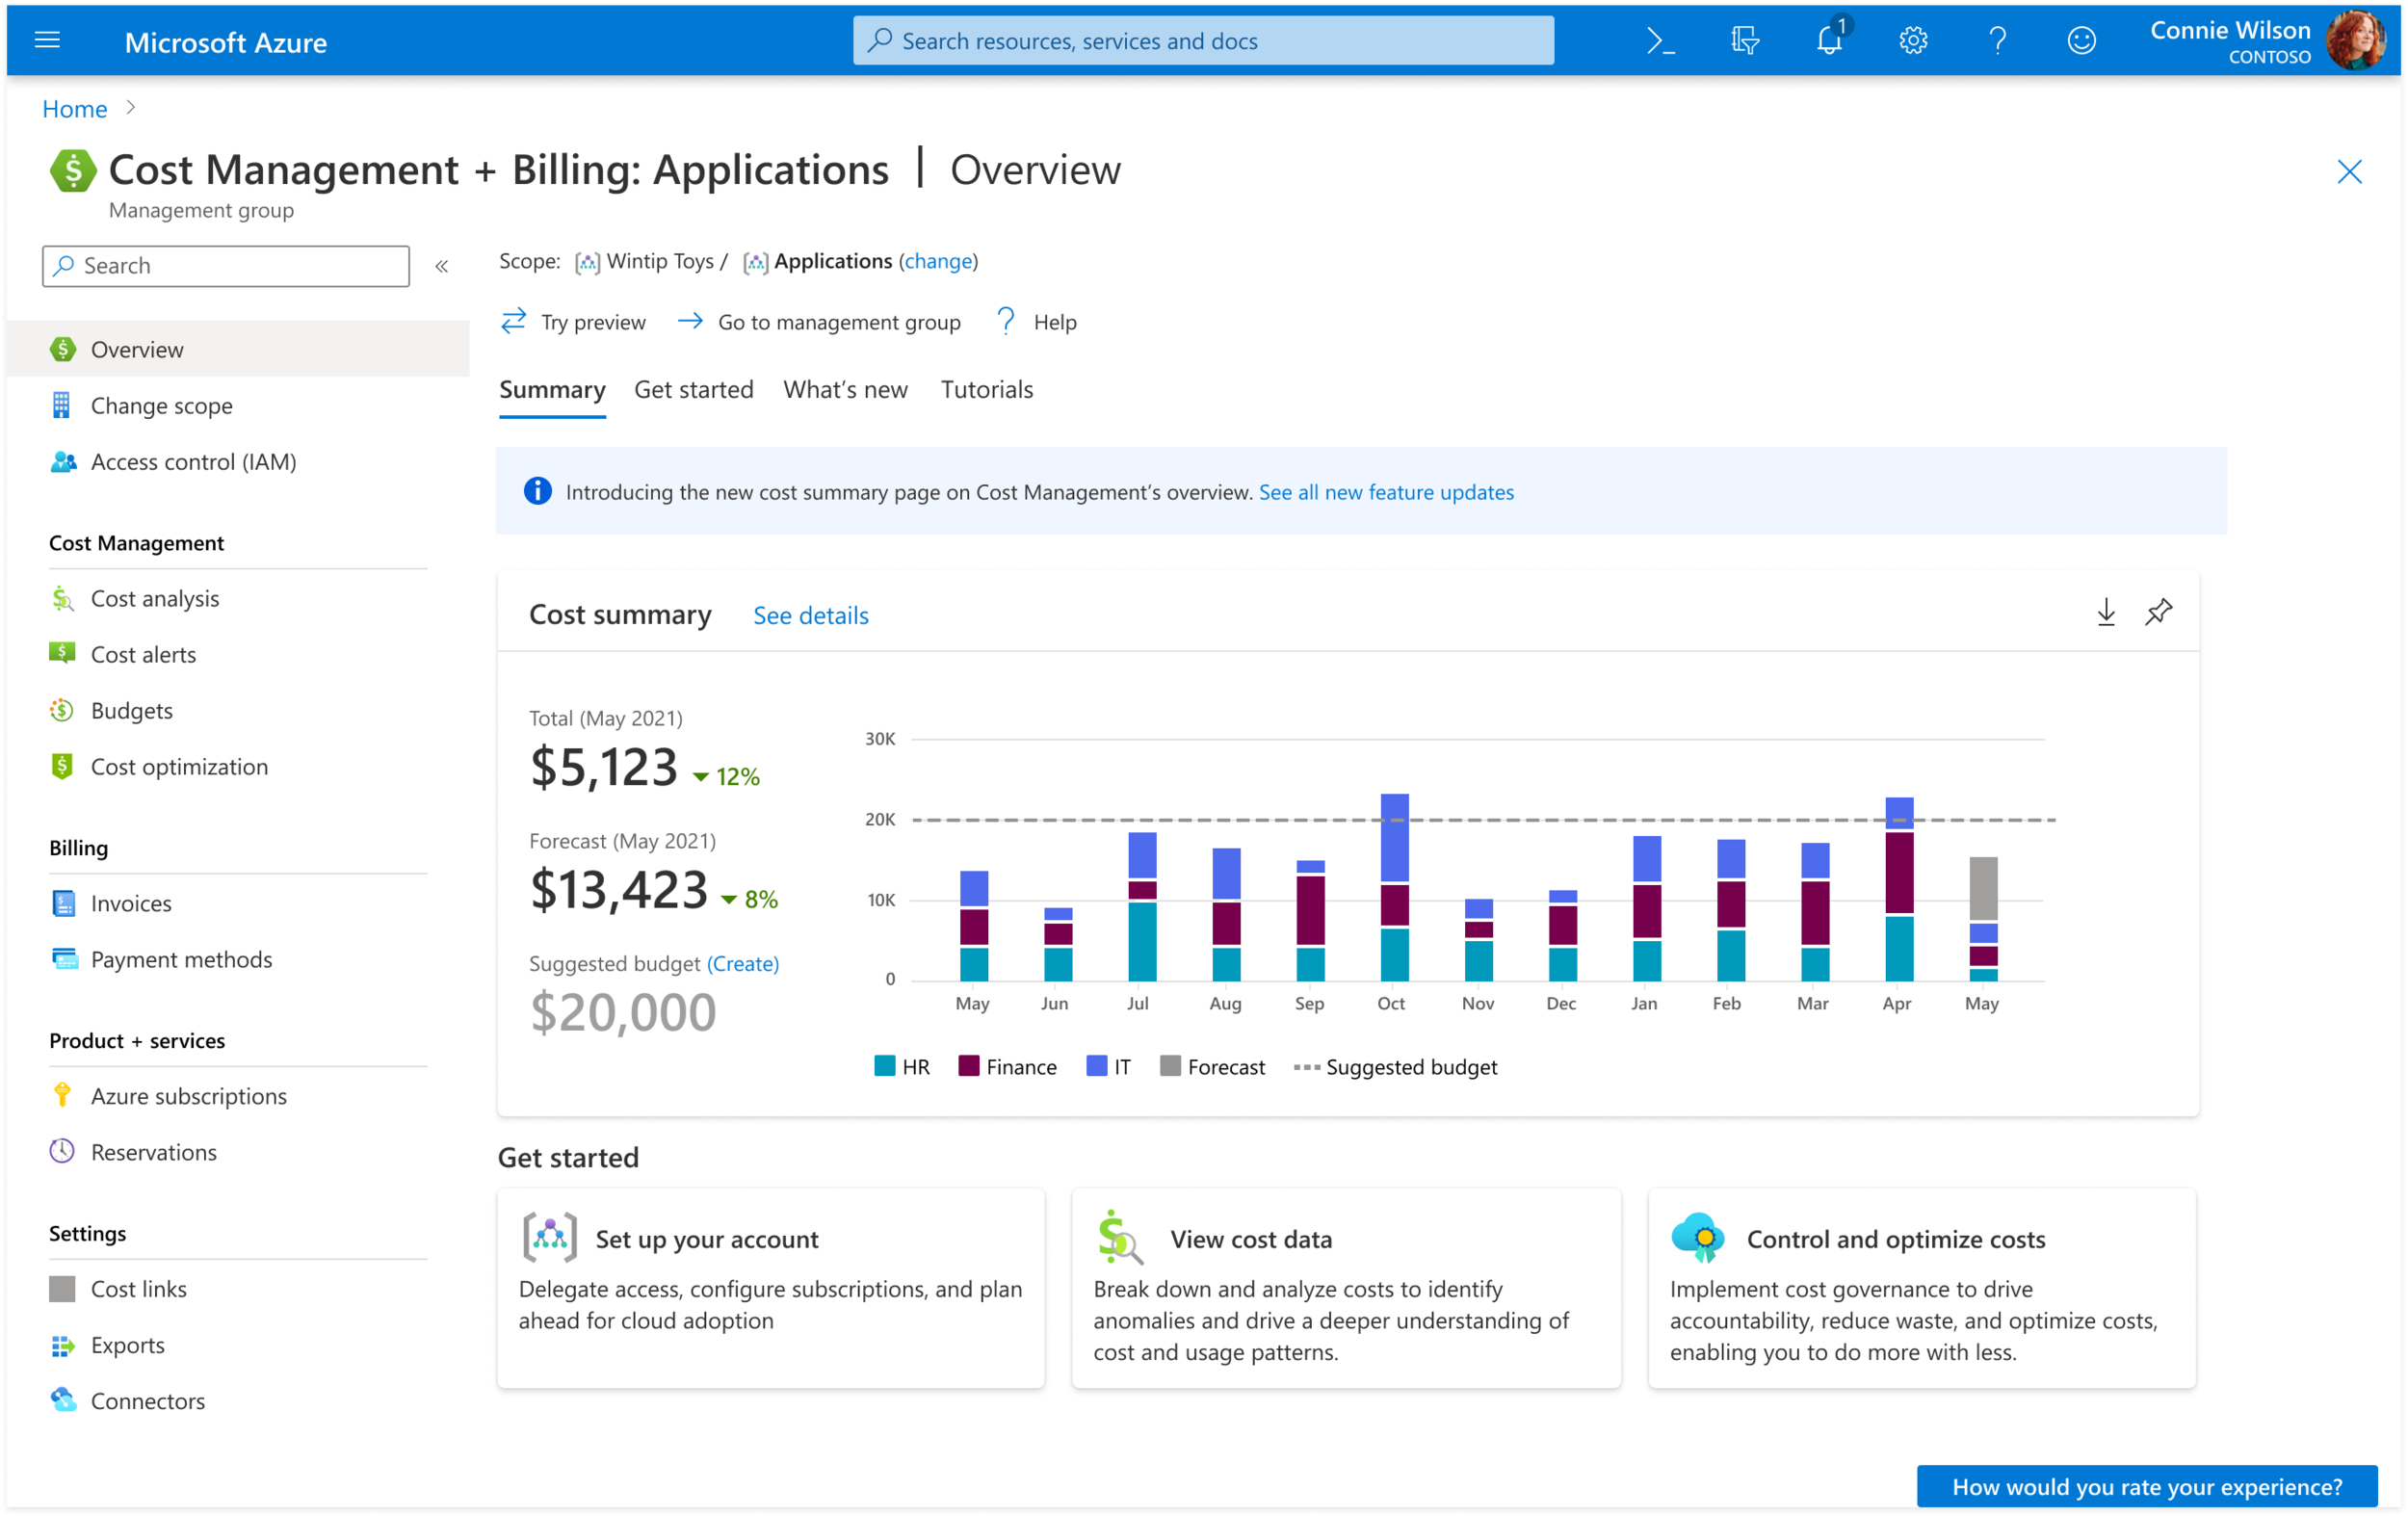Viewport: 2408px width, 1516px height.
Task: Open the What's new tab
Action: [x=845, y=389]
